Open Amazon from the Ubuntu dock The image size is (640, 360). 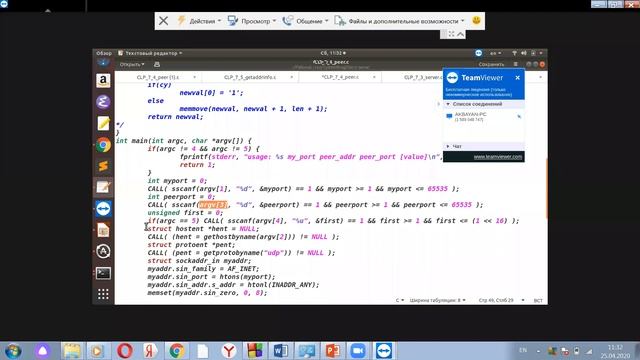tap(103, 80)
